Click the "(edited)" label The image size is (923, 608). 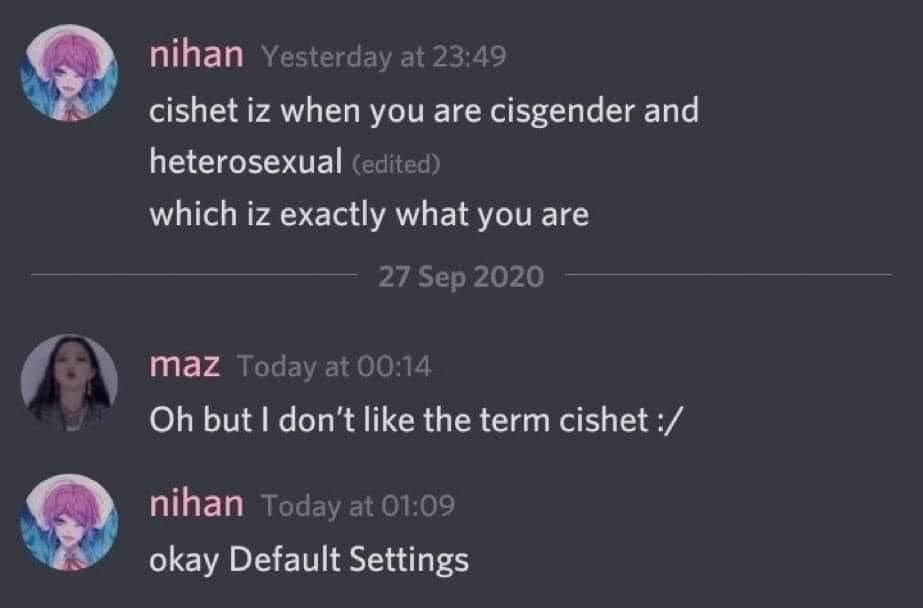coord(397,165)
